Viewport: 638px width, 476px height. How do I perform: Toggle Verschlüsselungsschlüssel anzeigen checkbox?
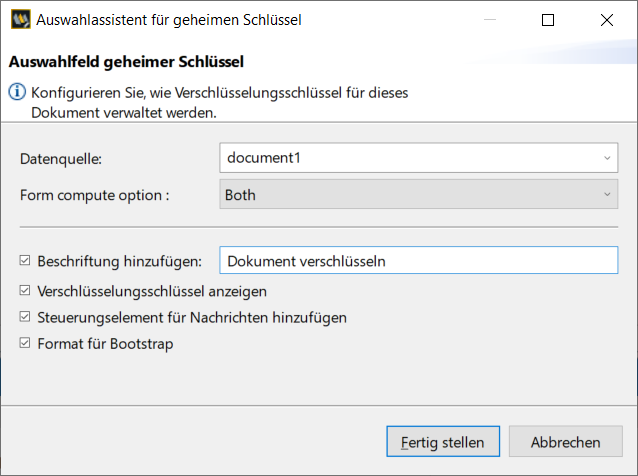(25, 290)
